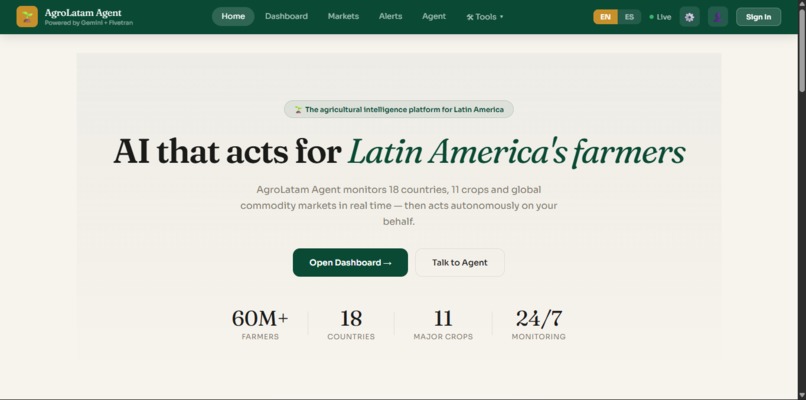806x400 pixels.
Task: Open the Alerts nav item
Action: 391,16
